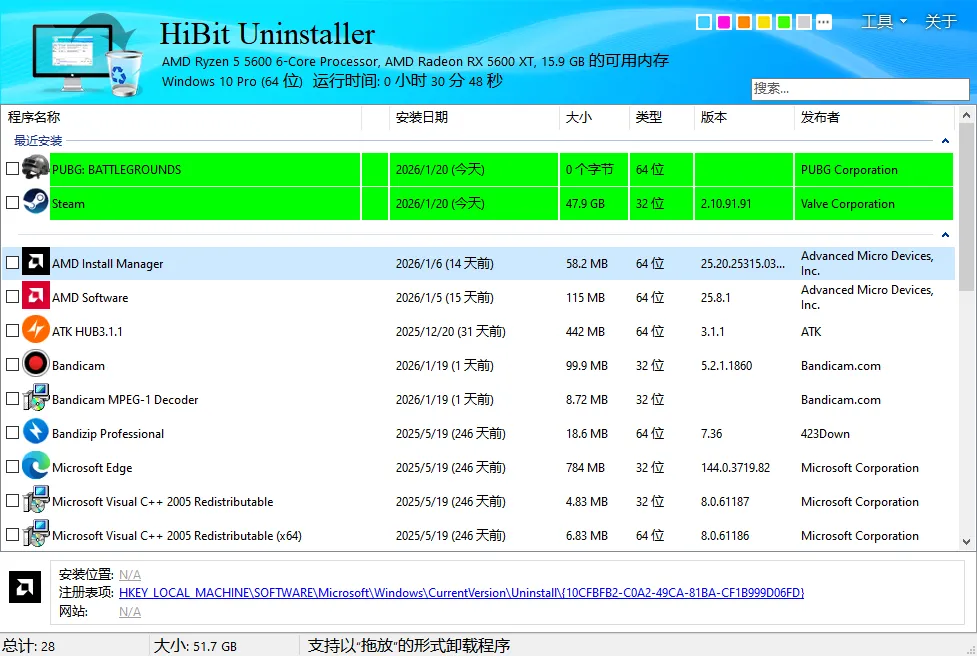
Task: Select the Bandicam checkbox
Action: point(12,365)
